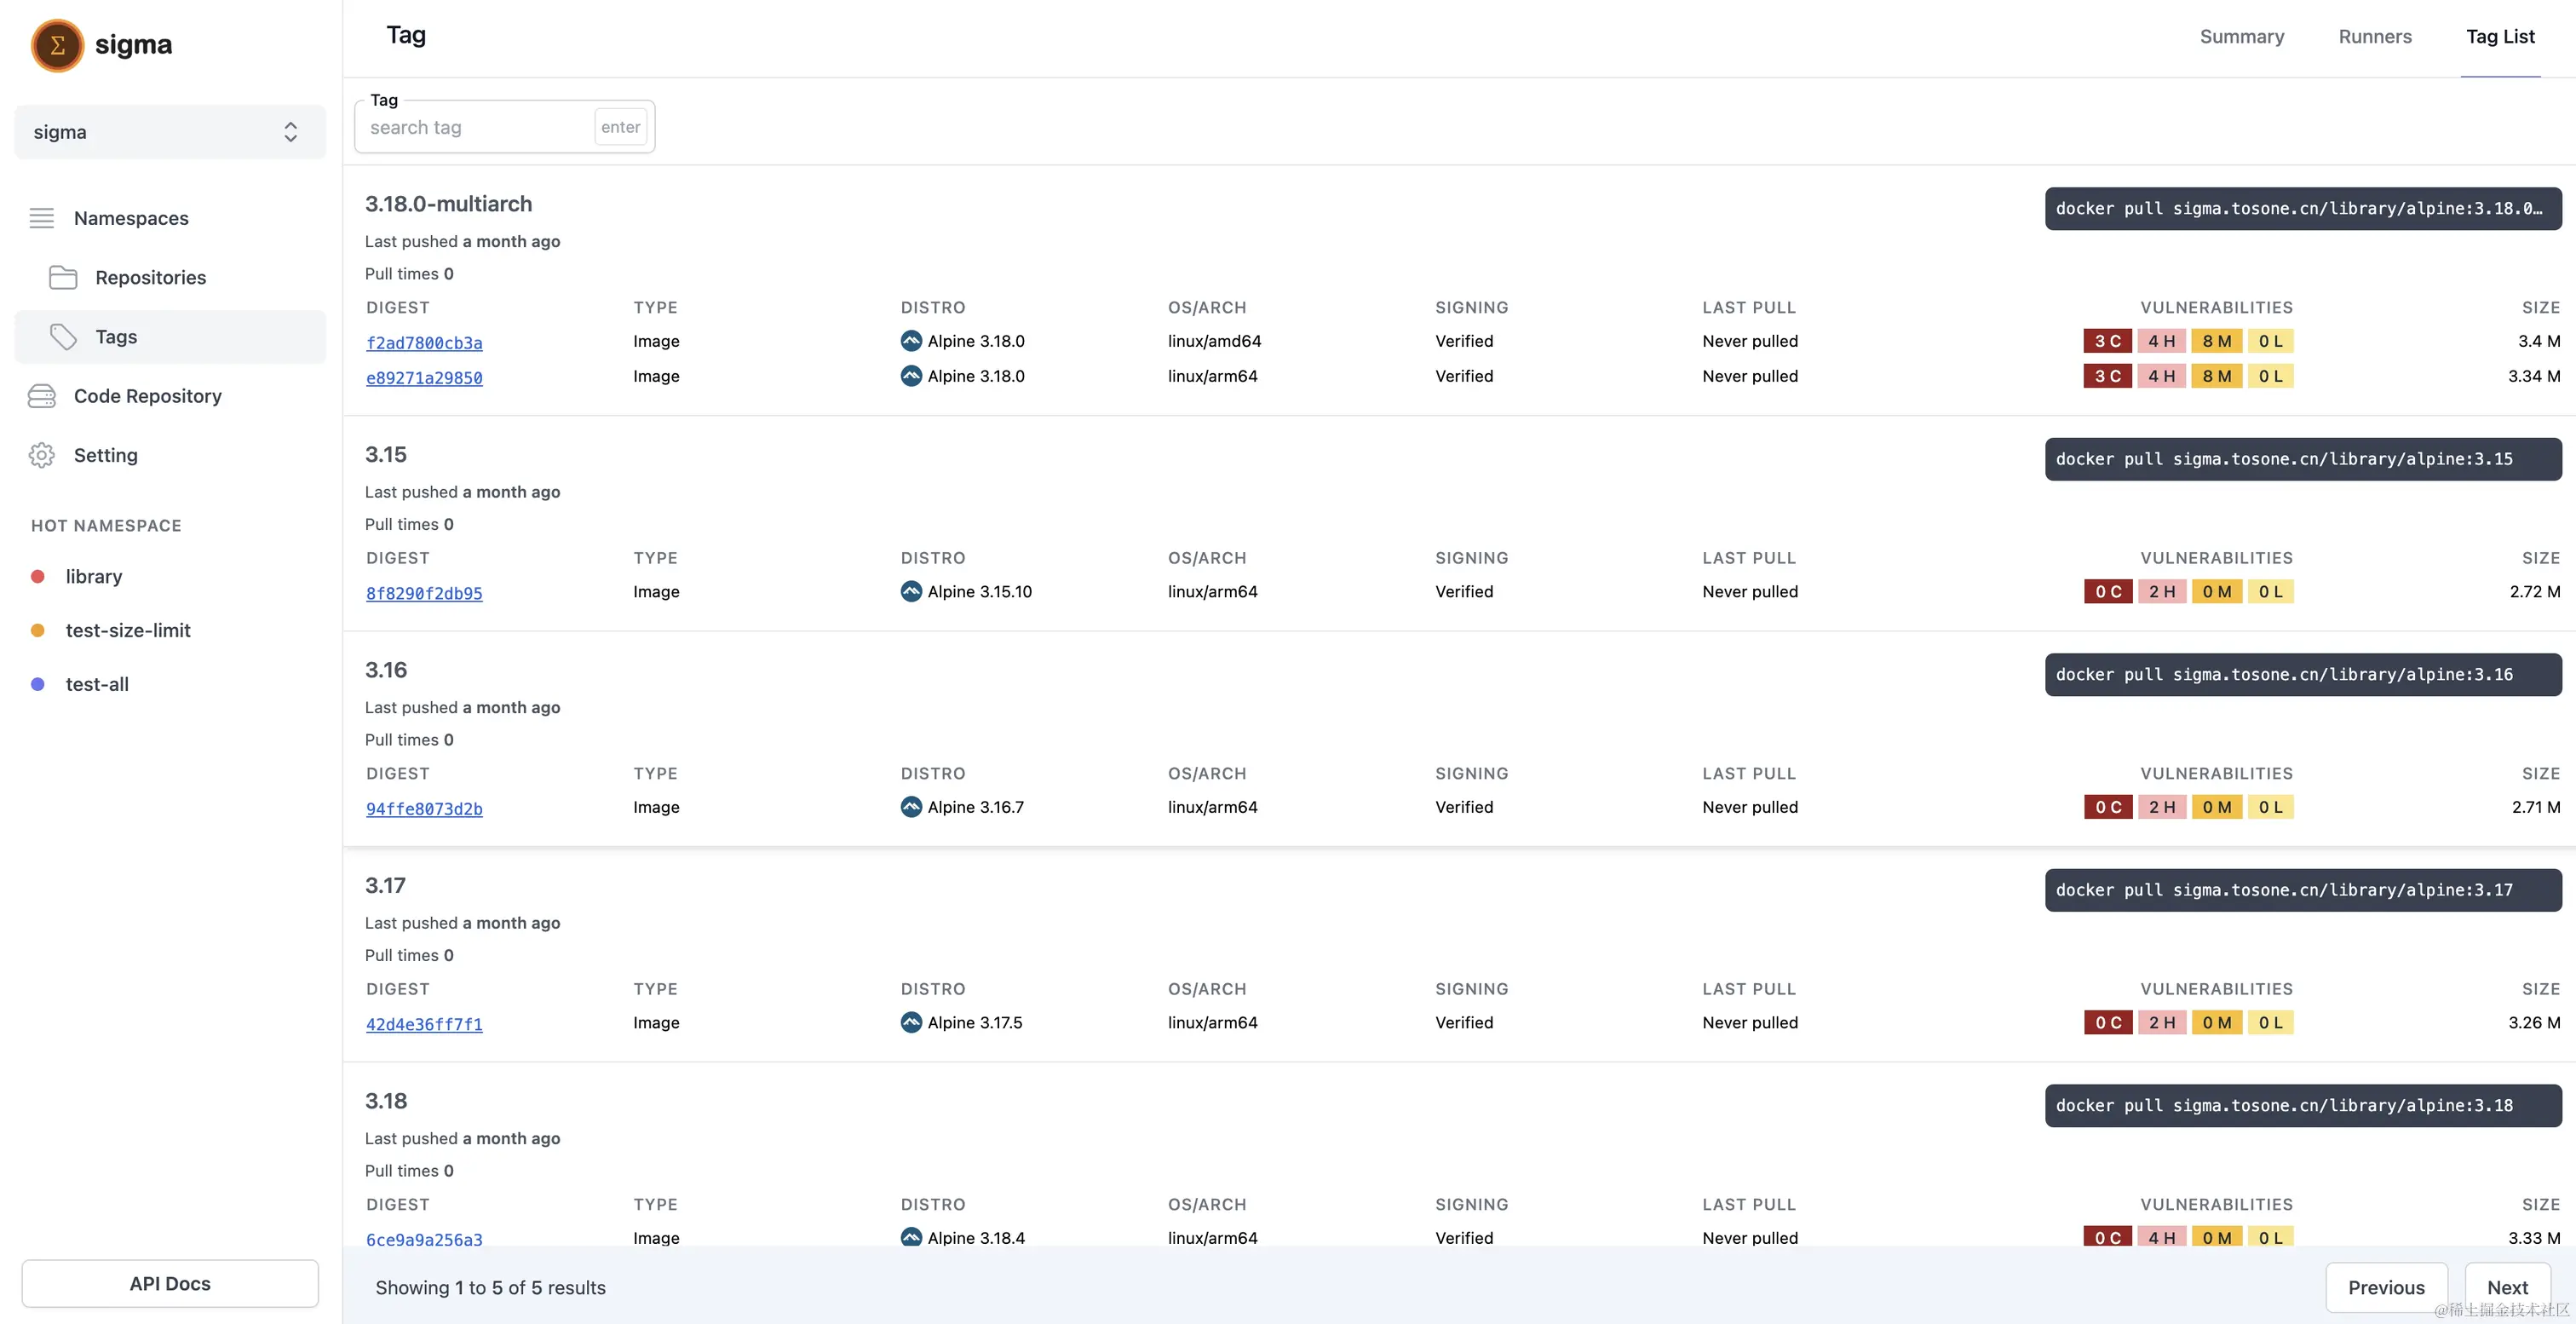Screen dimensions: 2576x1324
Task: Click the 3 C critical badge for linux/amd64
Action: pyautogui.click(x=2107, y=341)
